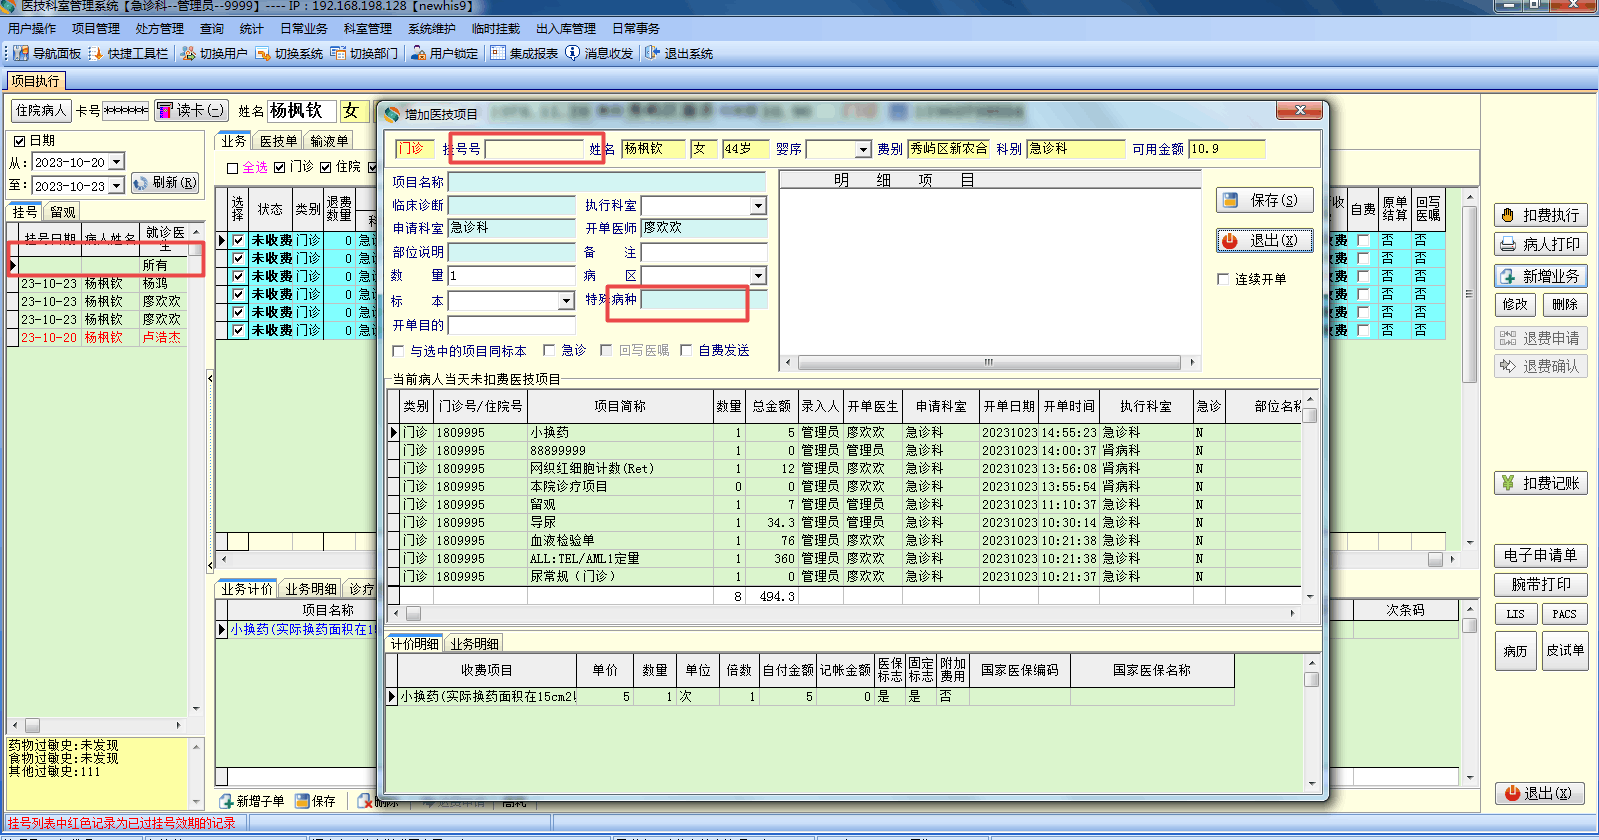
Task: Select the 网织红细胞计数(Ret) row
Action: 851,469
